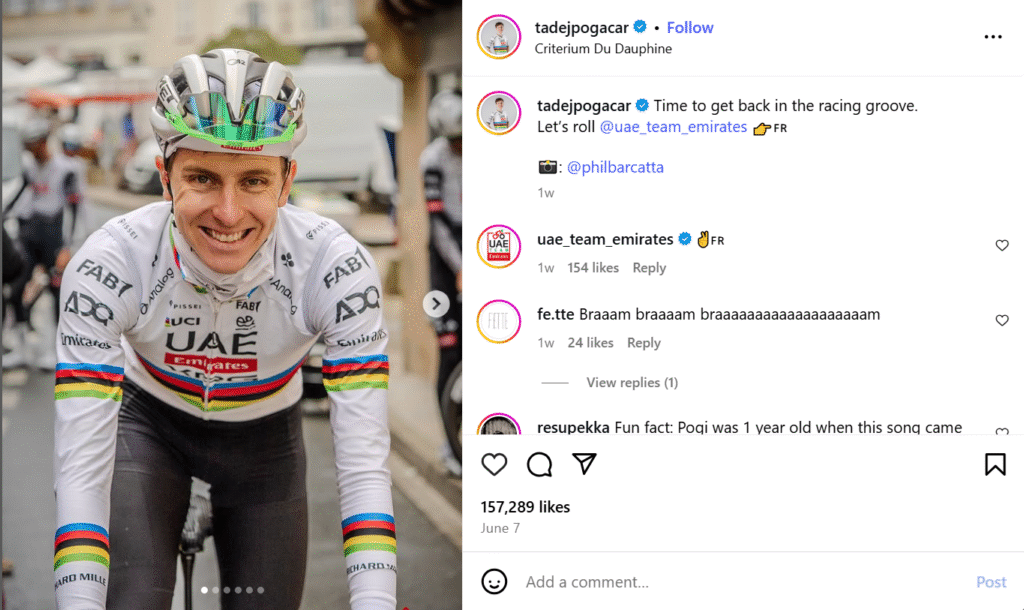Reply to the fe.tte comment
1024x610 pixels.
click(643, 342)
